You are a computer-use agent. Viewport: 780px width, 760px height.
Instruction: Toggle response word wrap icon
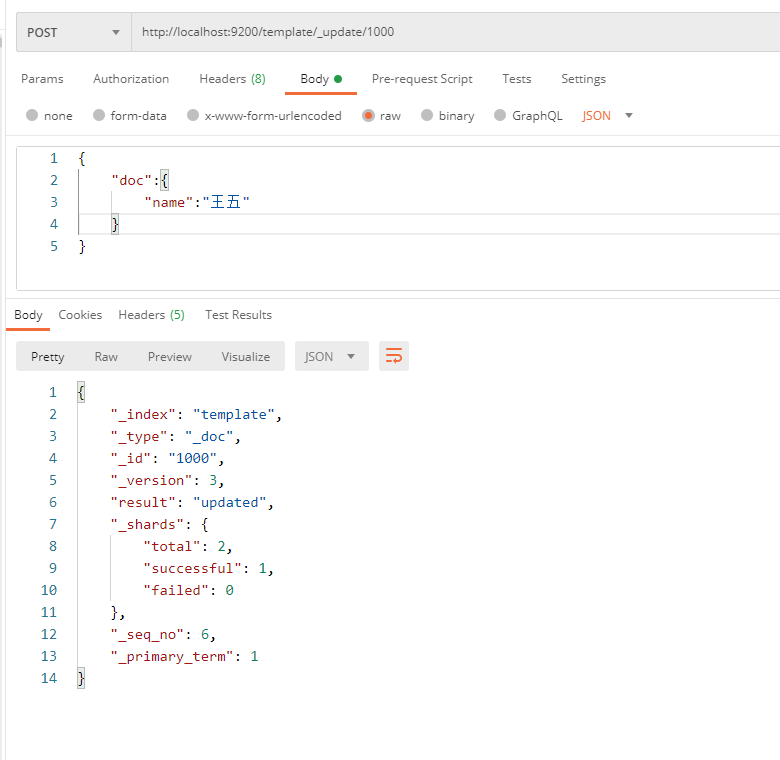coord(393,356)
